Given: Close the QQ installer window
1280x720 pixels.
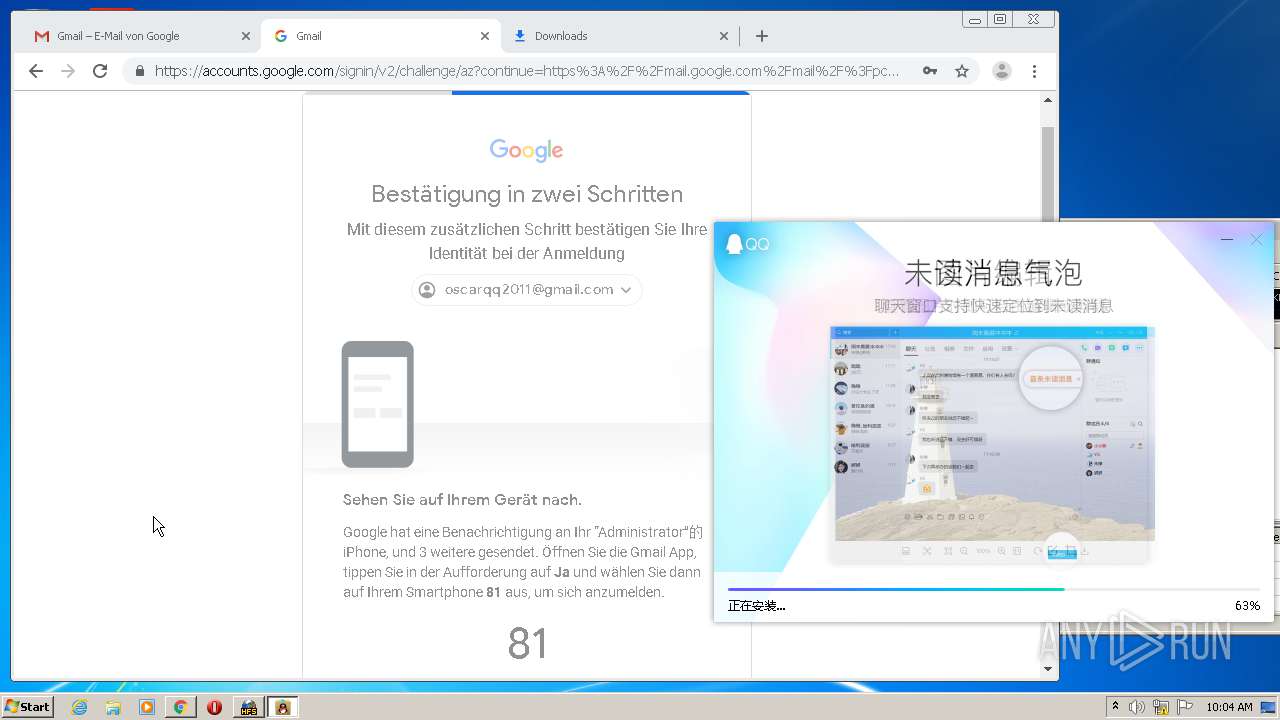Looking at the screenshot, I should (x=1257, y=240).
